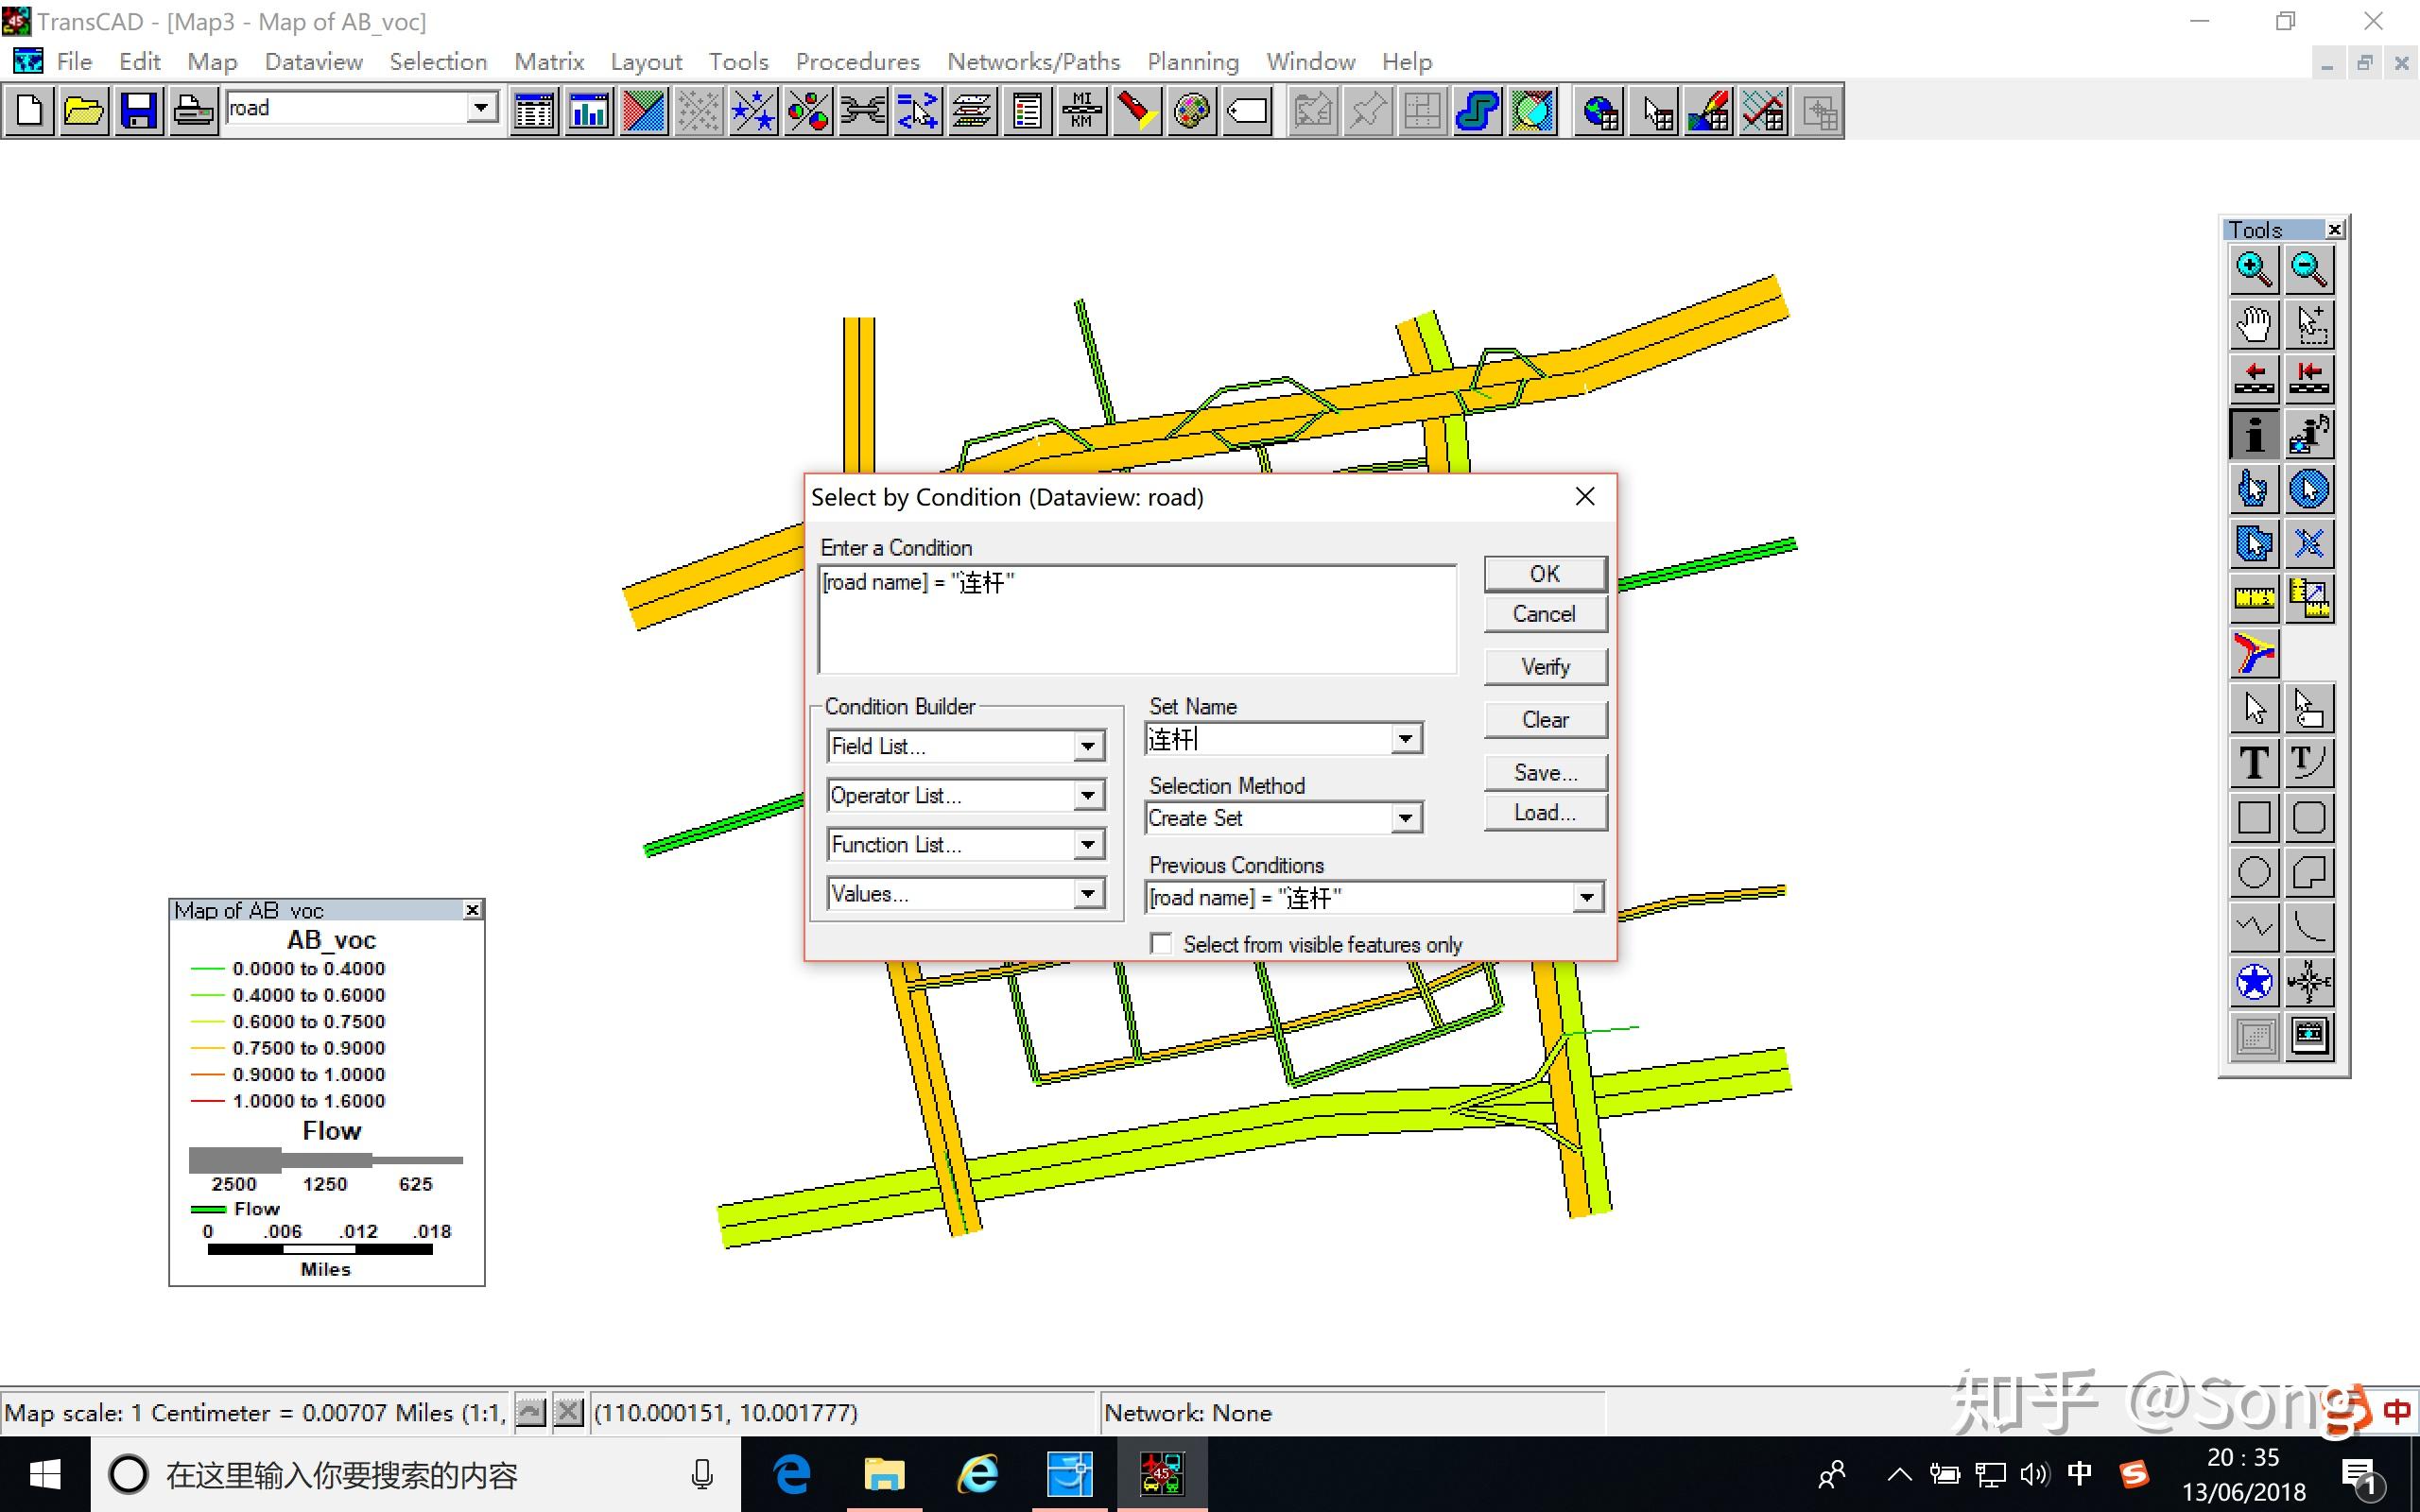This screenshot has width=2420, height=1512.
Task: Click the Print toolbar icon
Action: coord(193,111)
